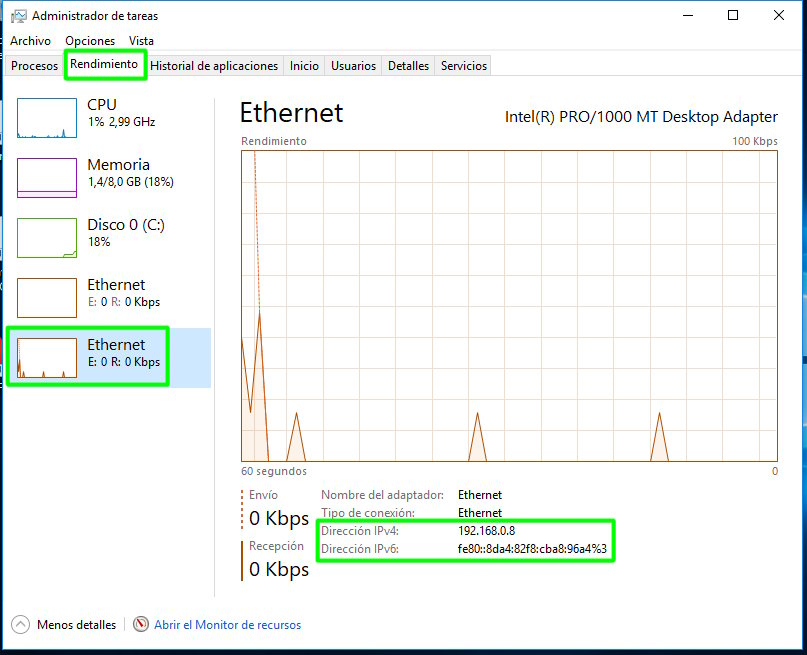Viewport: 807px width, 655px height.
Task: Go to the Inicio tab
Action: pyautogui.click(x=304, y=66)
